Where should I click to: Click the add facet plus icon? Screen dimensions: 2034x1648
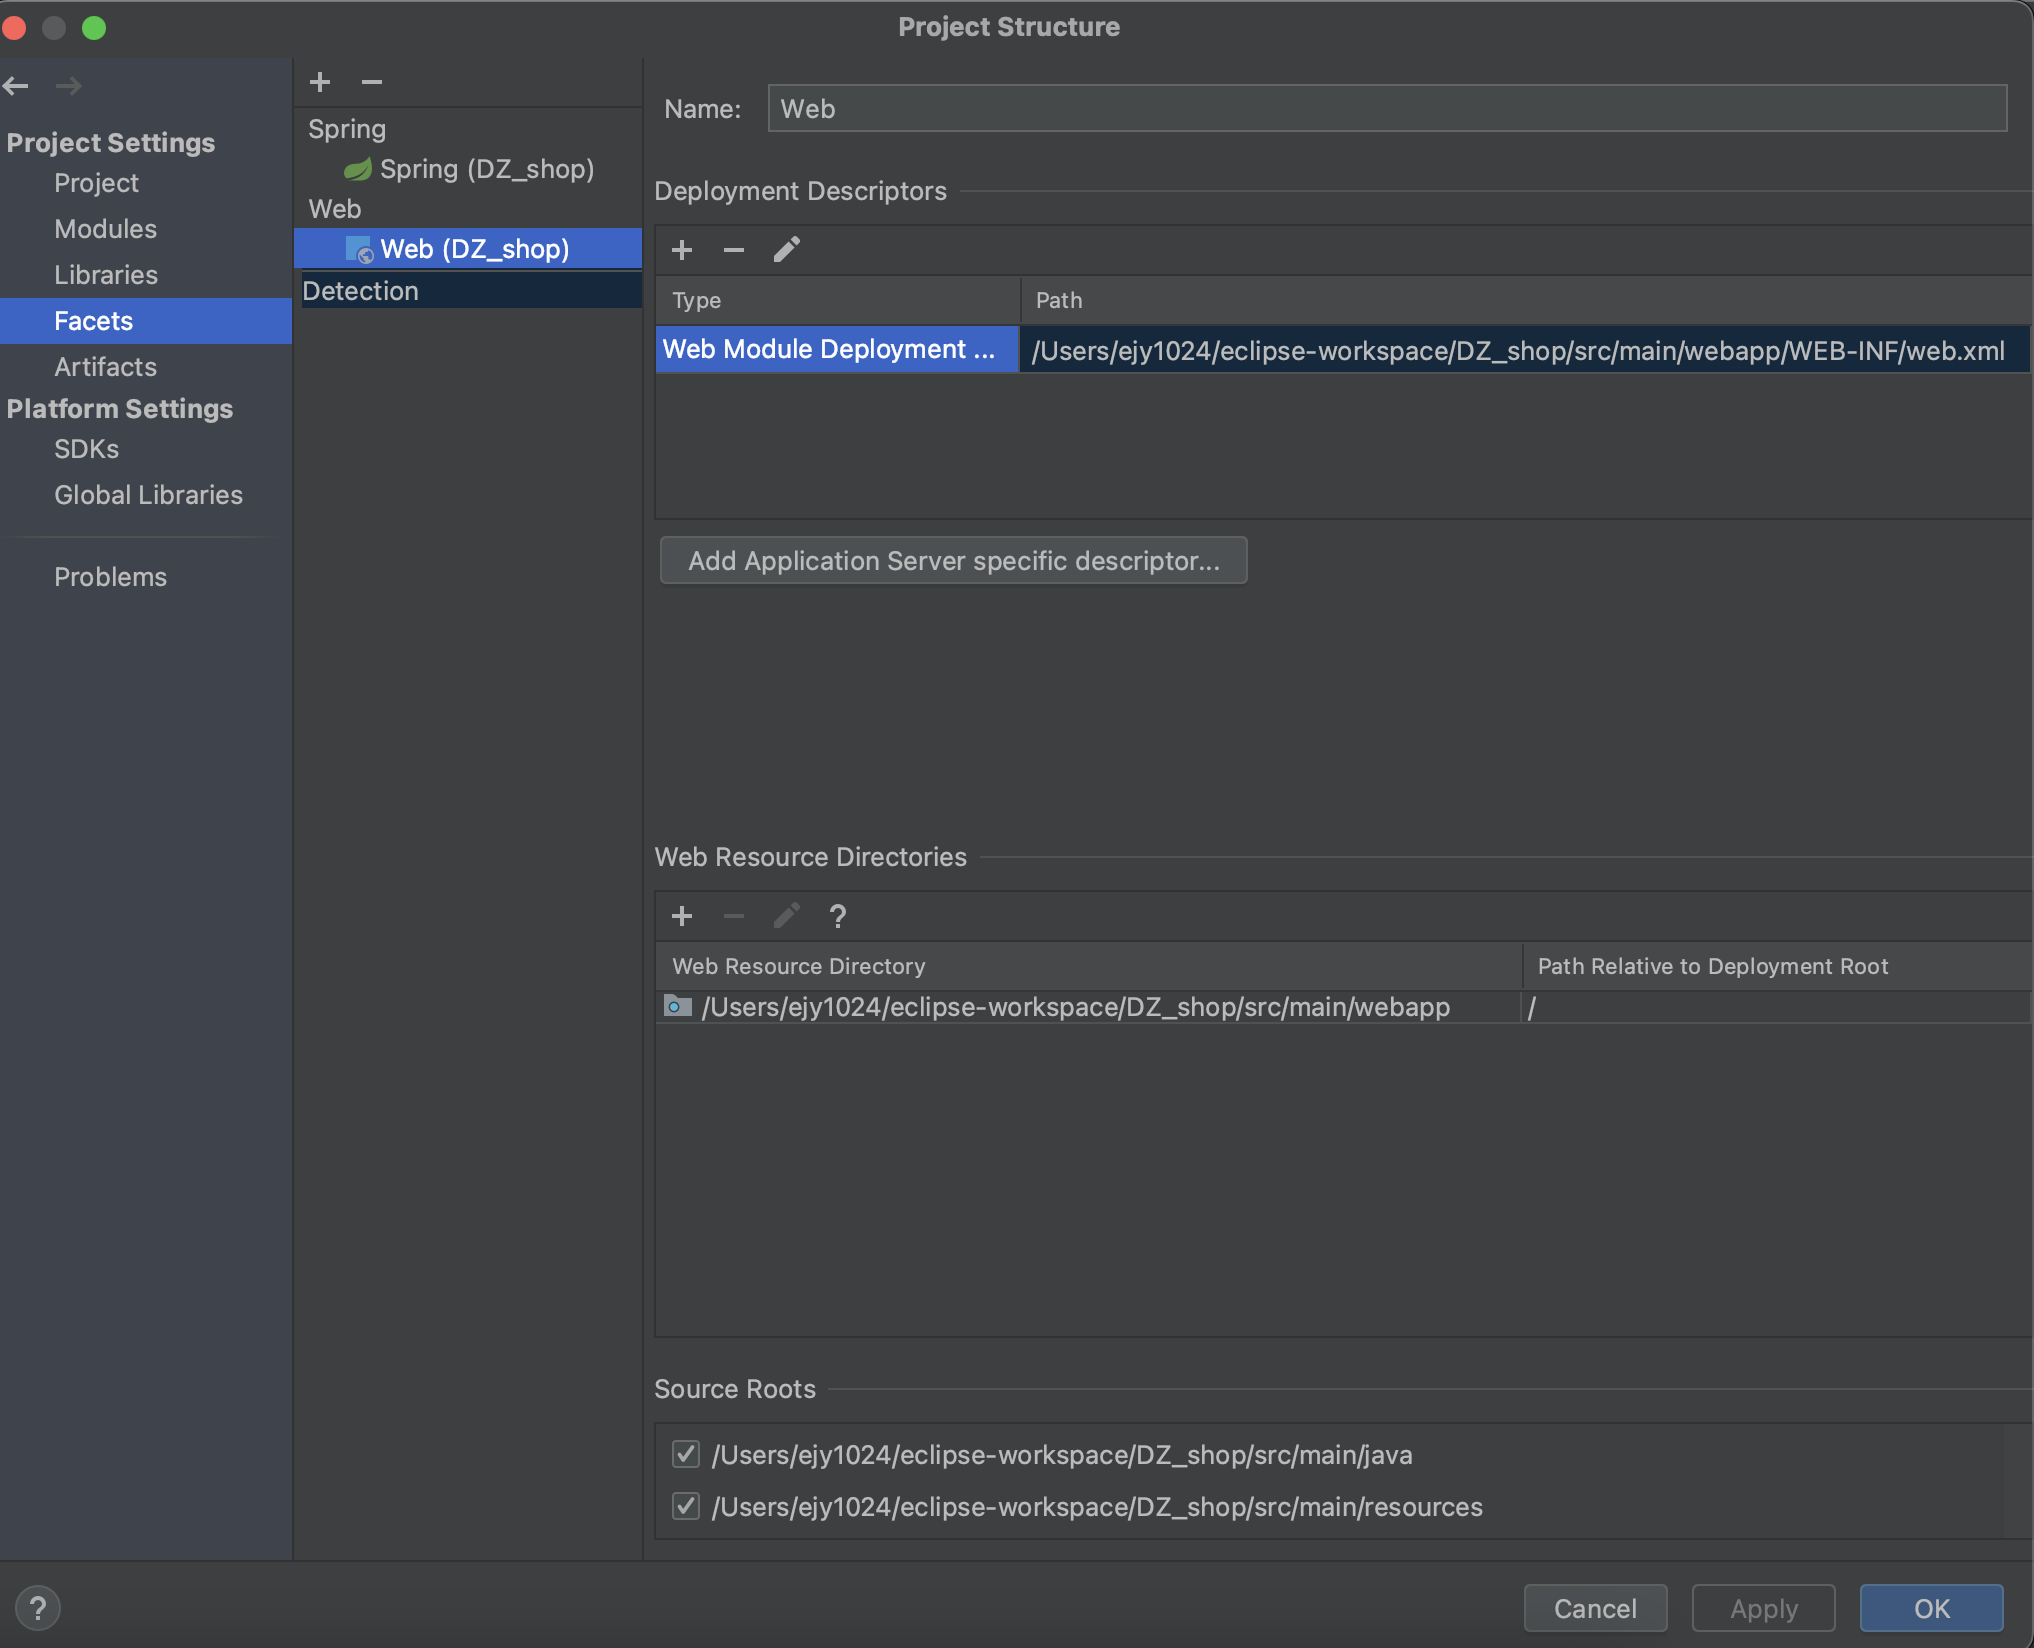[x=320, y=82]
